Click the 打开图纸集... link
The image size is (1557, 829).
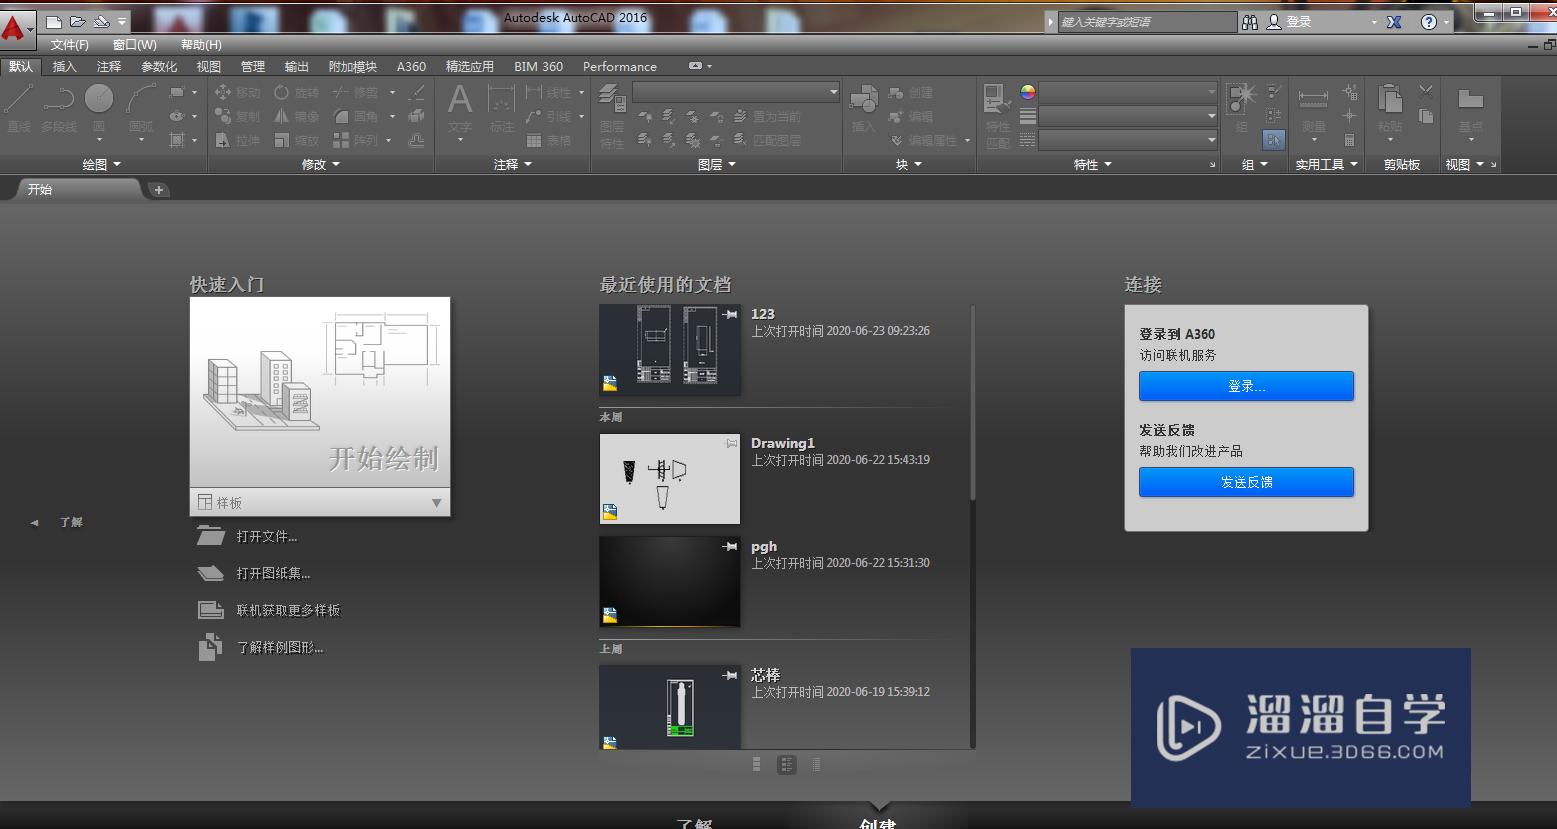coord(254,573)
